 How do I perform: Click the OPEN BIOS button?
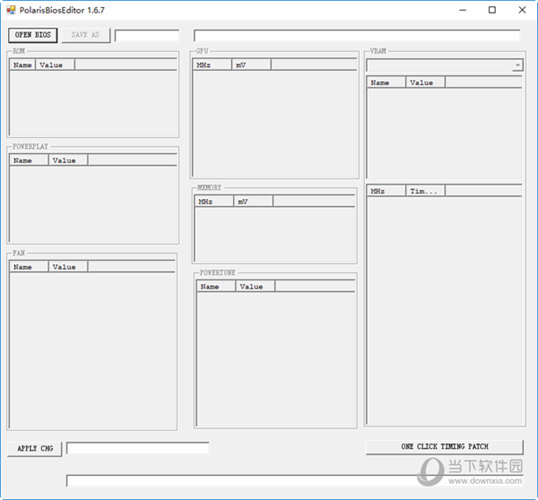click(x=33, y=35)
